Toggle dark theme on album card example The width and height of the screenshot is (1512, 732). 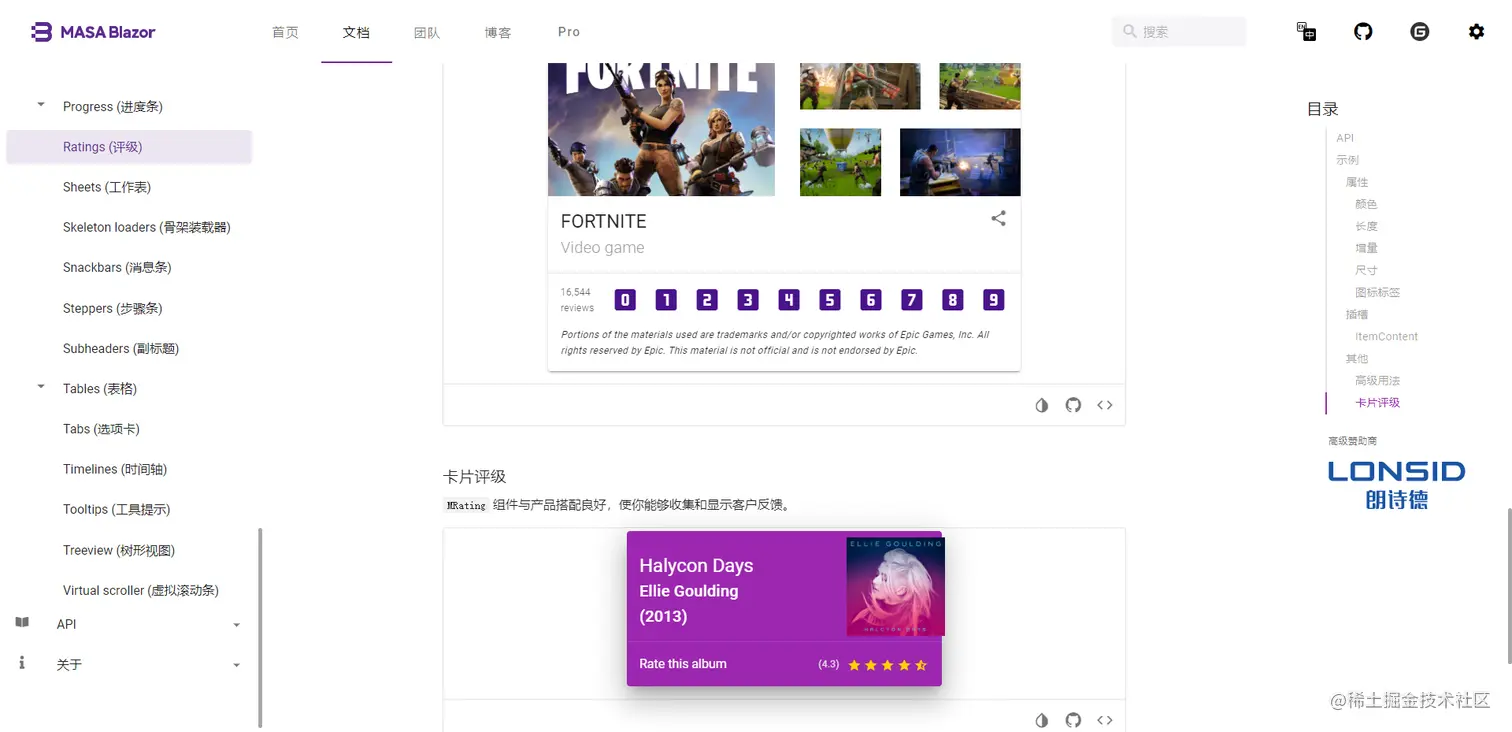[x=1042, y=720]
